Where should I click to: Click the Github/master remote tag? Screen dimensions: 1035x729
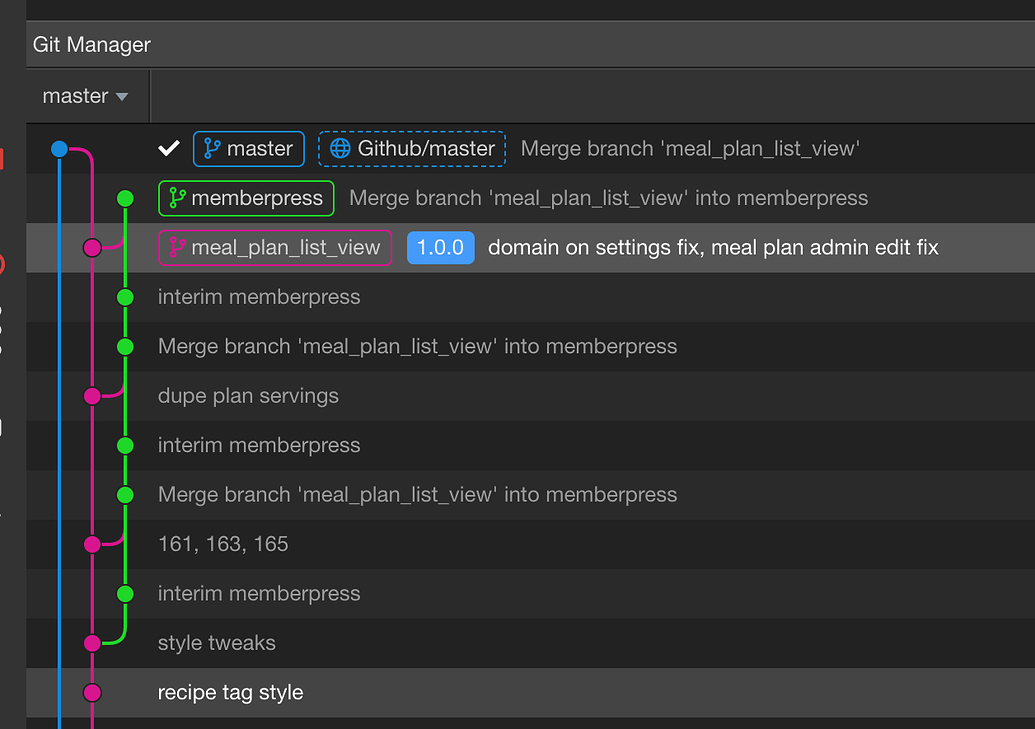412,149
